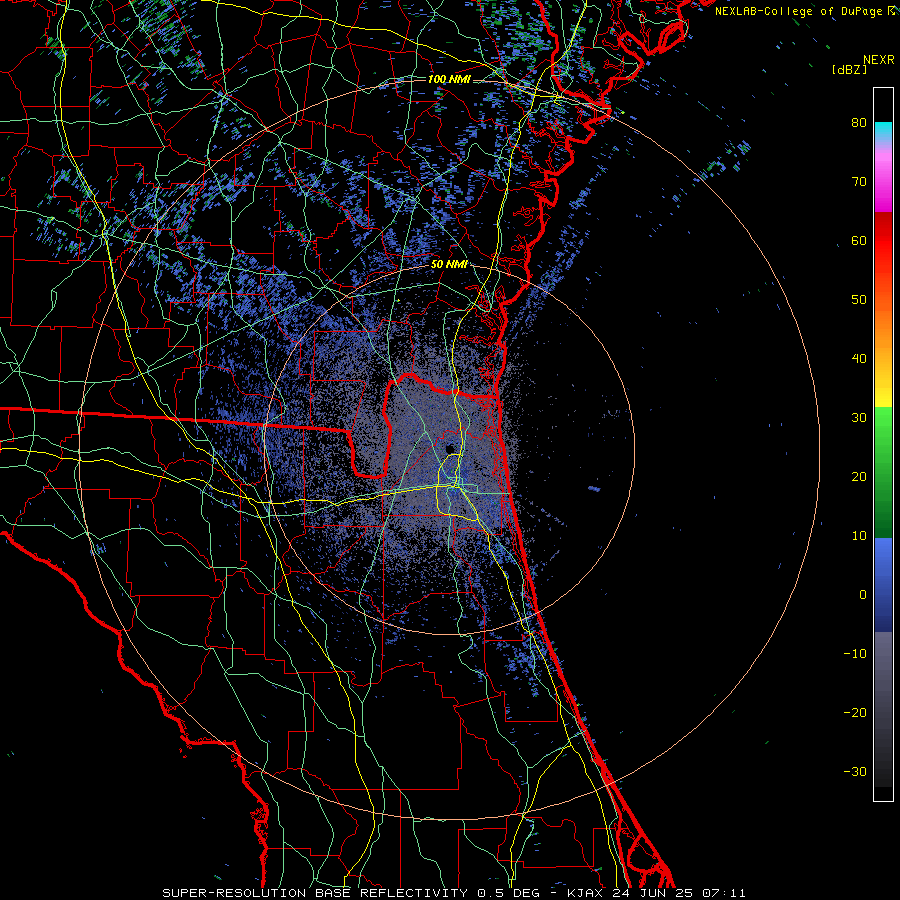
Task: Click the NEXR label above the scale
Action: pos(879,60)
